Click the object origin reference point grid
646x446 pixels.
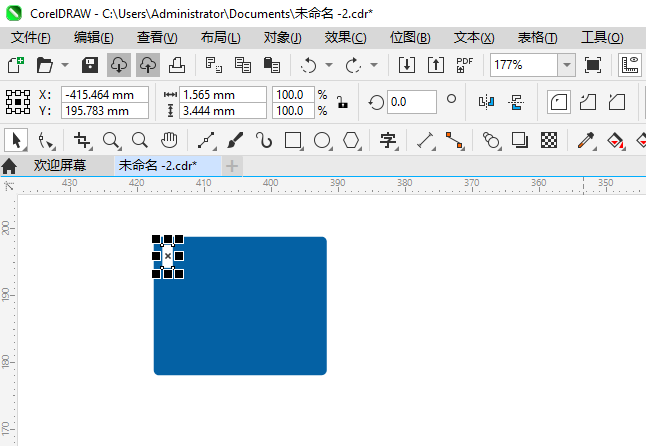(18, 102)
